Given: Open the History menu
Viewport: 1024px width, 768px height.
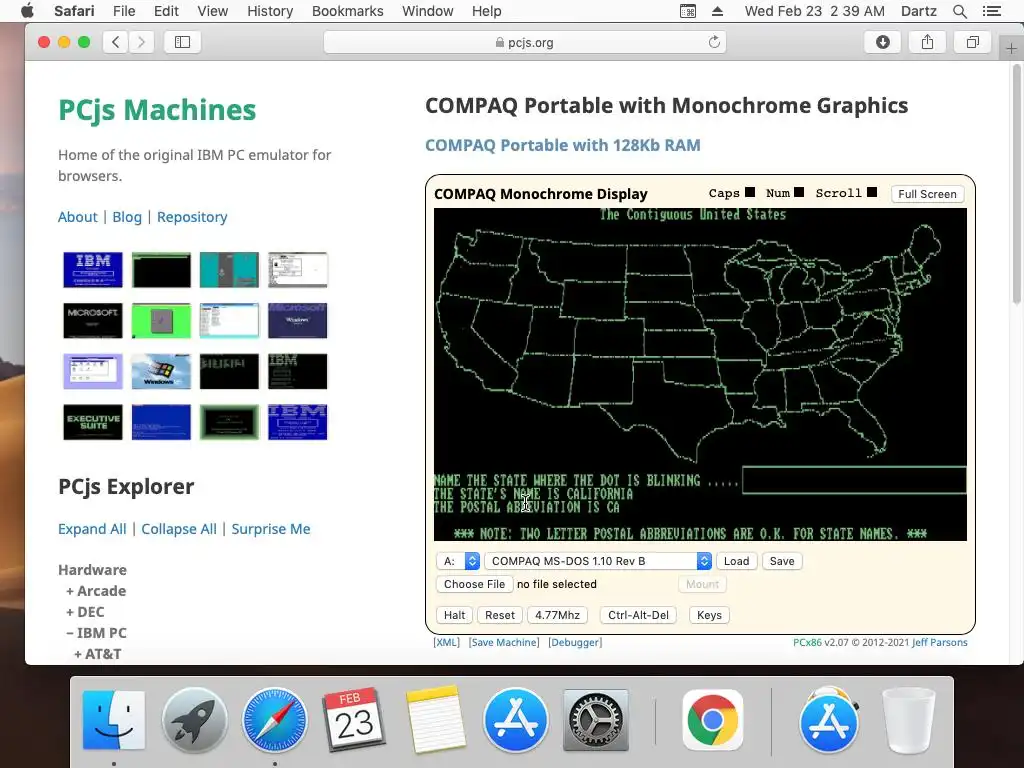Looking at the screenshot, I should tap(270, 11).
